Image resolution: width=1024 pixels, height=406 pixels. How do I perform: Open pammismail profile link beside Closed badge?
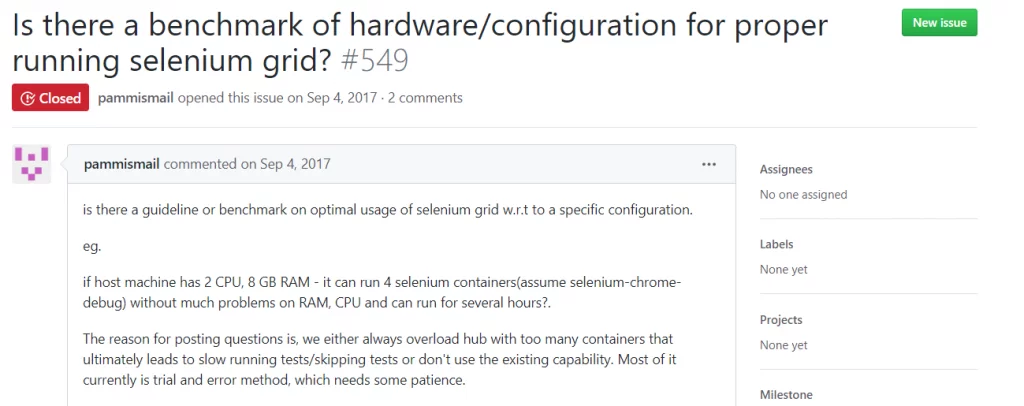136,98
